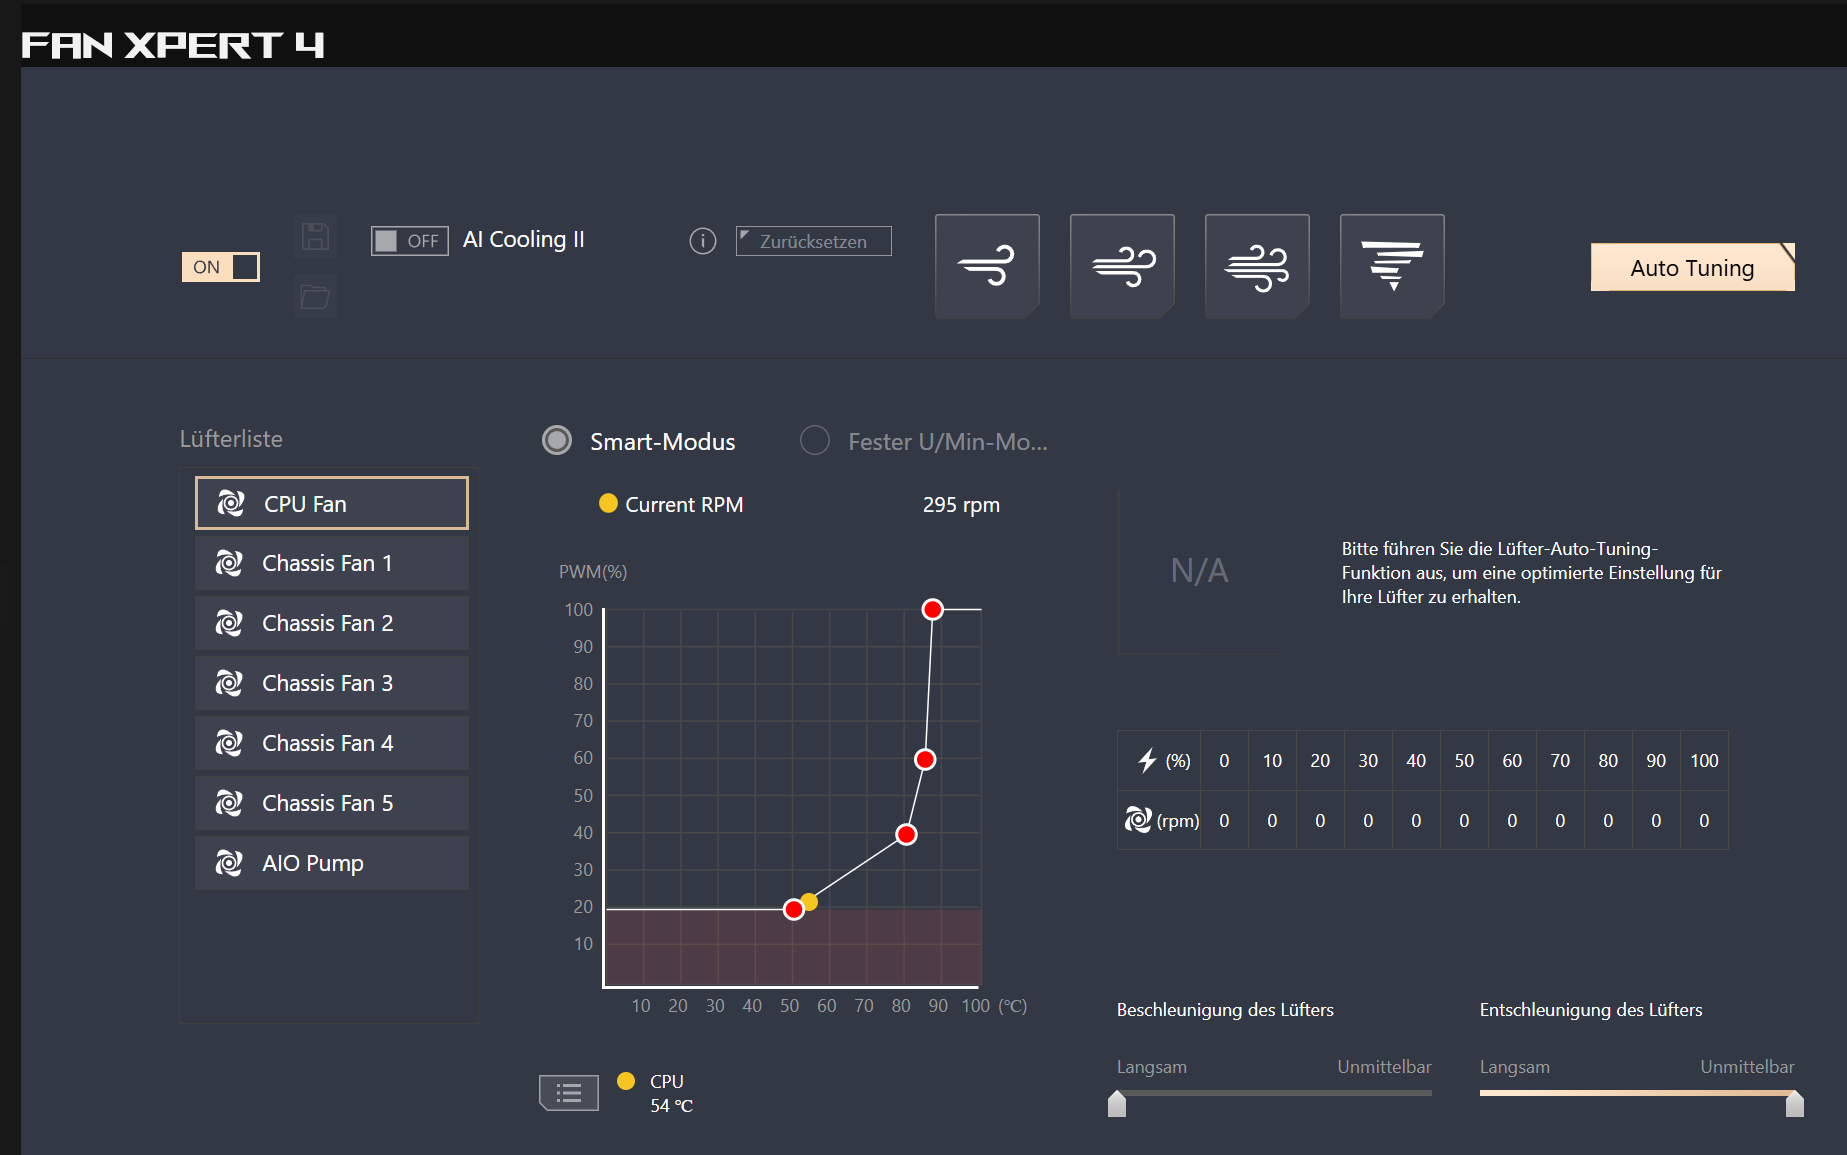This screenshot has width=1847, height=1155.
Task: Click the power percent lightning icon in table
Action: [1147, 761]
